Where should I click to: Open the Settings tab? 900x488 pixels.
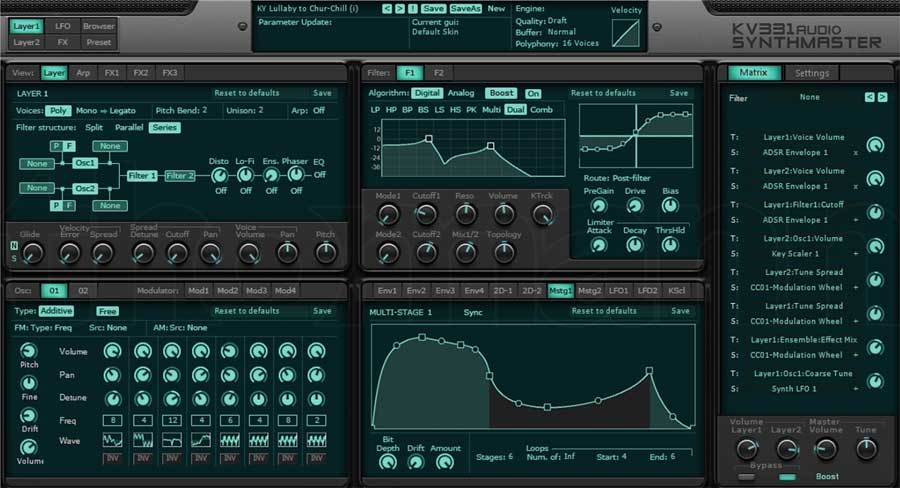[812, 73]
